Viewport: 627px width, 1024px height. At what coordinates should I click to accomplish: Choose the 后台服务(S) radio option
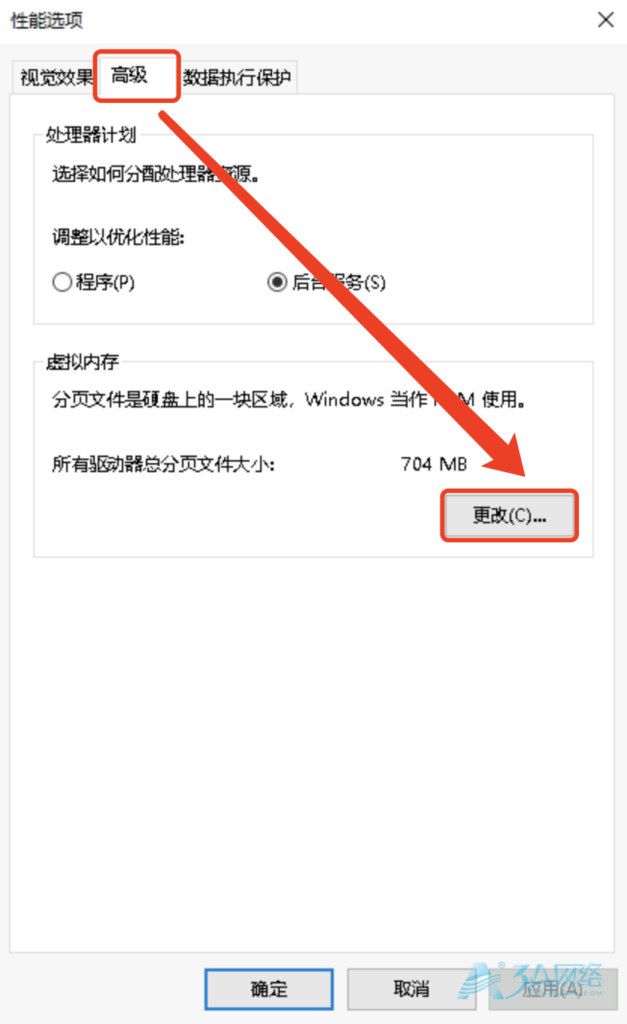(x=277, y=282)
